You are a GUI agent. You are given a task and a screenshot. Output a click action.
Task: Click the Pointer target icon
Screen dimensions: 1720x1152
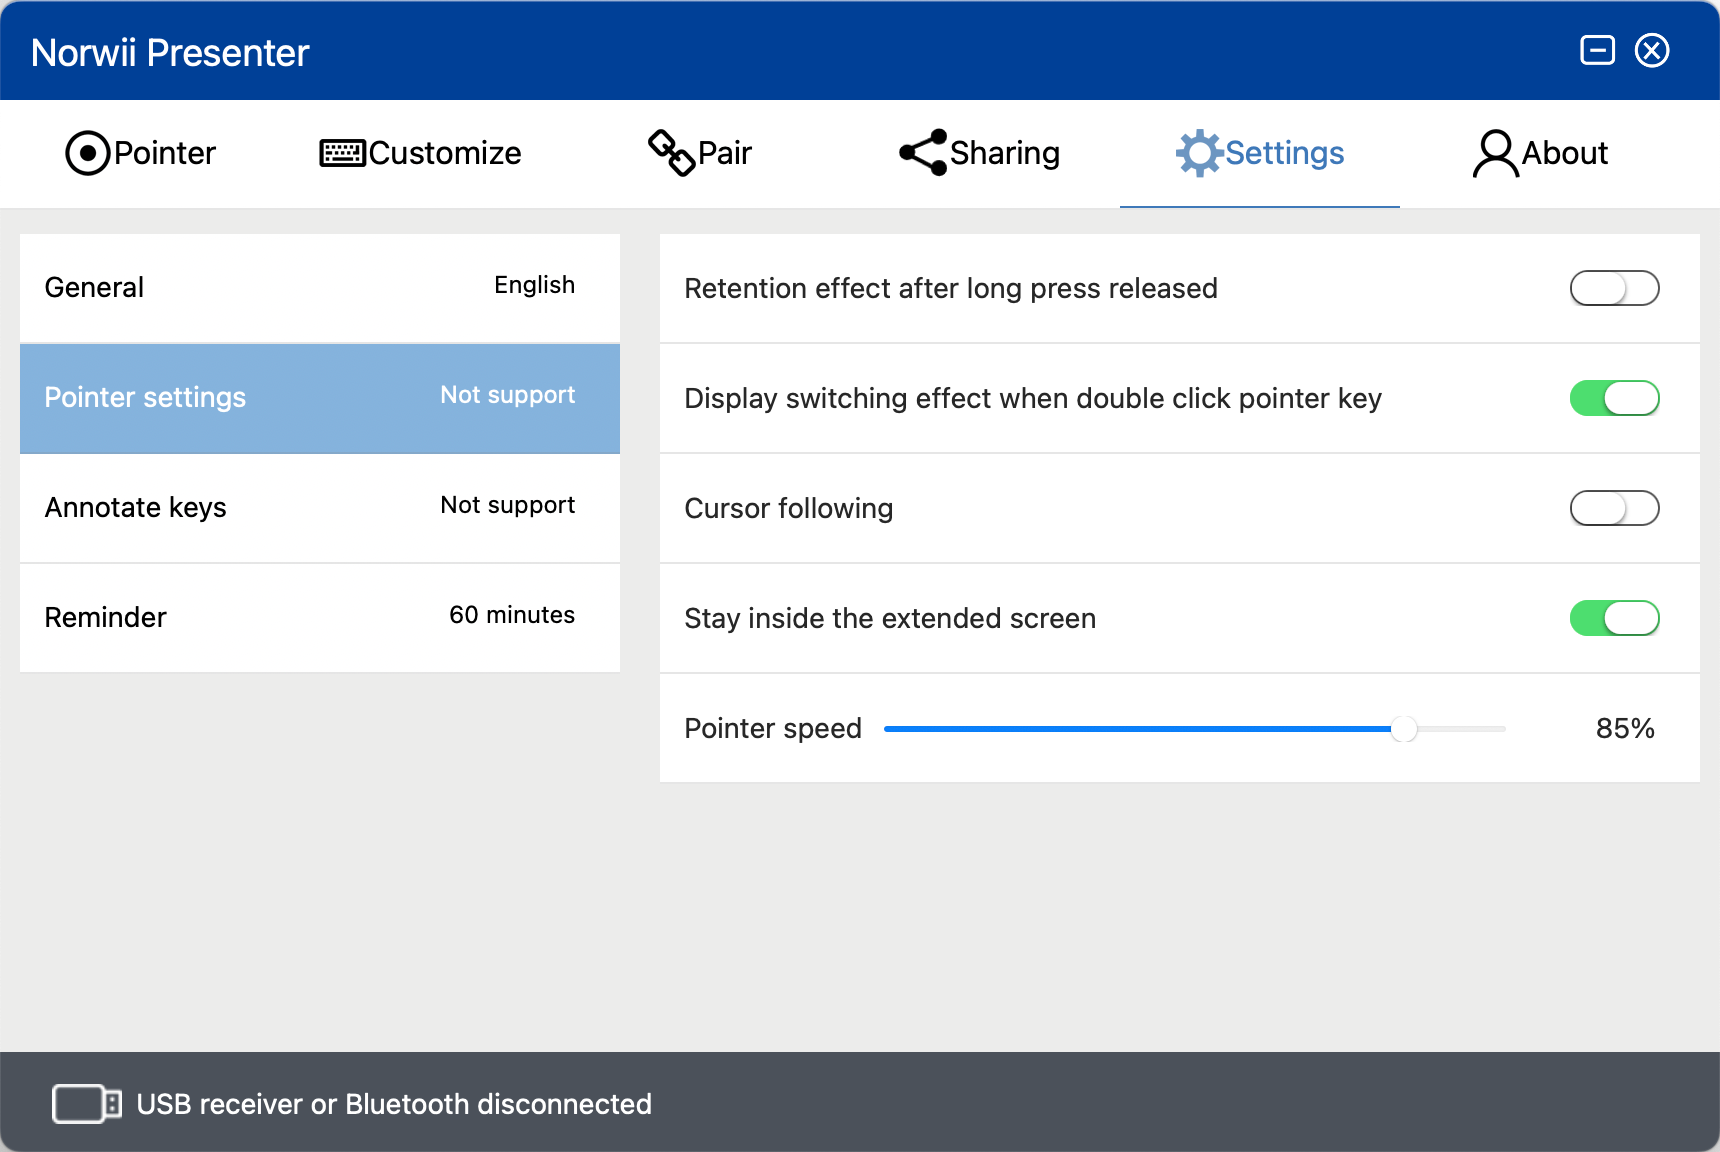coord(87,153)
